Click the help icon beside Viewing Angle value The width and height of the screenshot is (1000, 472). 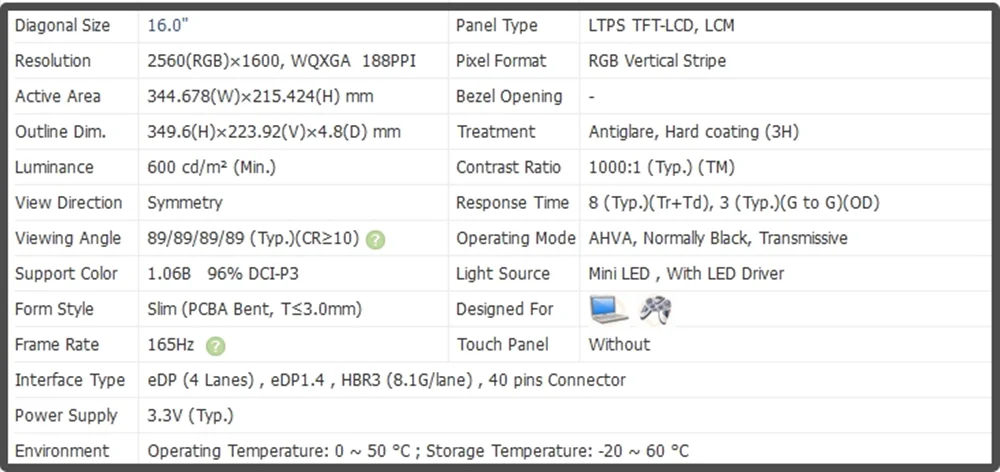tap(375, 239)
